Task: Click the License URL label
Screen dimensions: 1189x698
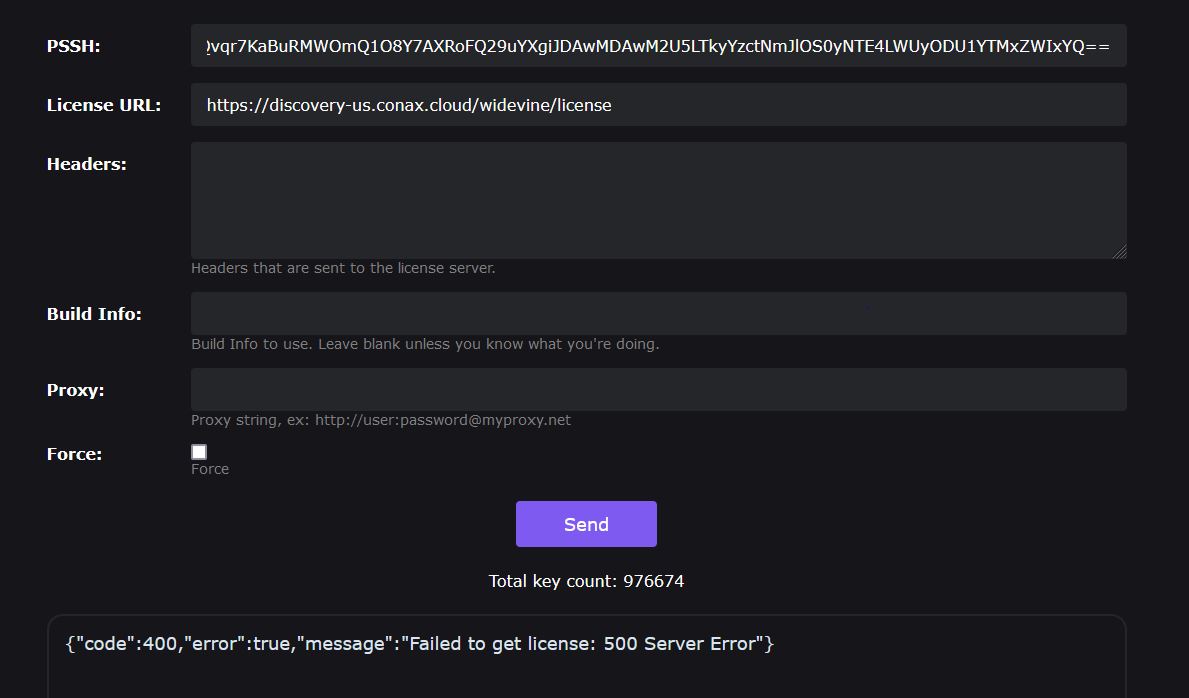Action: click(x=104, y=105)
